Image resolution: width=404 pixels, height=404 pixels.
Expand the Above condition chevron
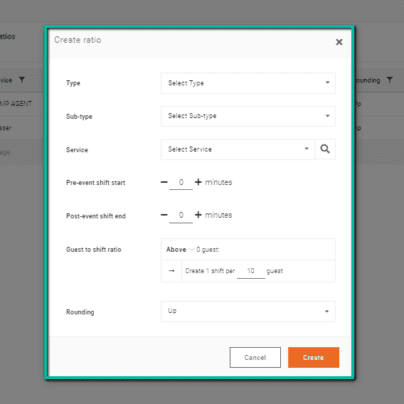pyautogui.click(x=191, y=250)
